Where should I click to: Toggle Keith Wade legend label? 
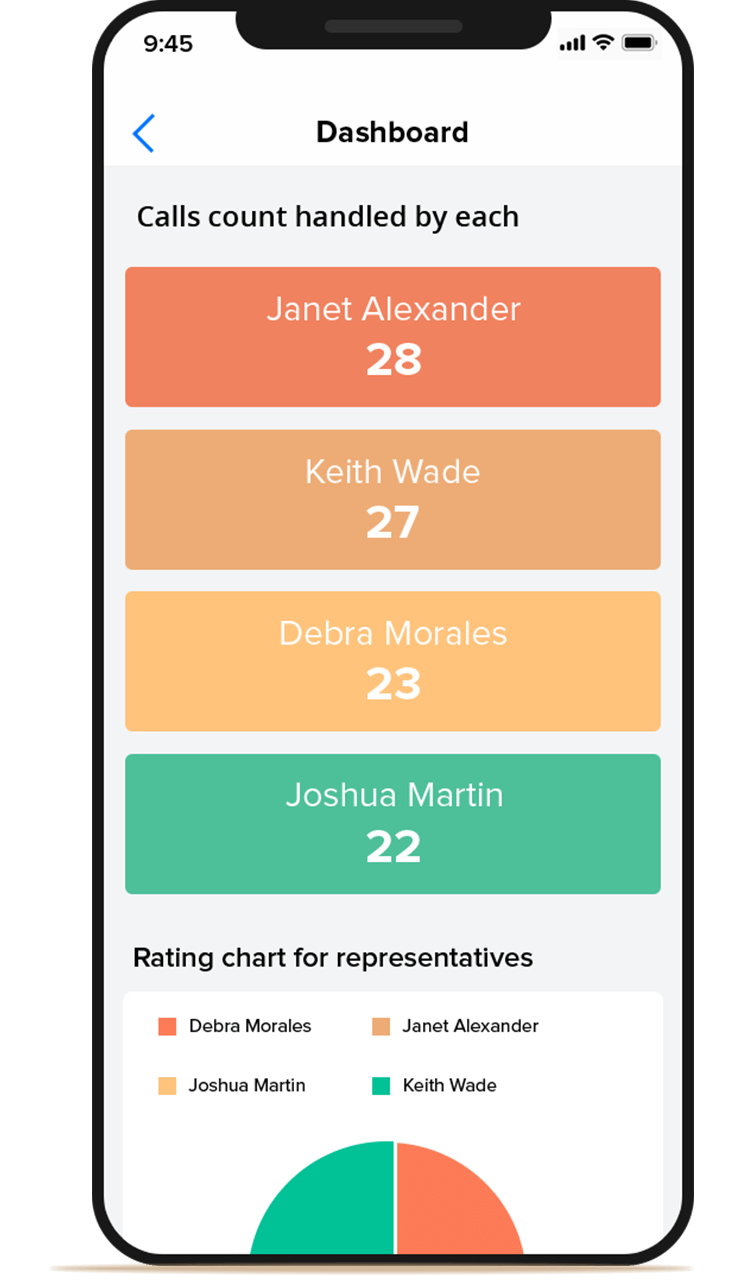tap(449, 1086)
